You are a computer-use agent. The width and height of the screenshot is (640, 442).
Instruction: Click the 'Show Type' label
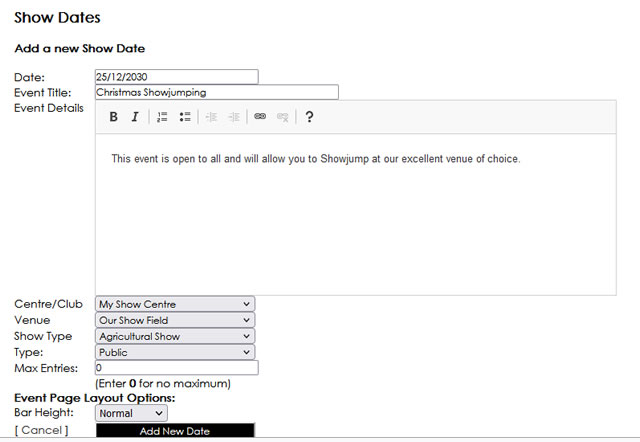point(43,336)
